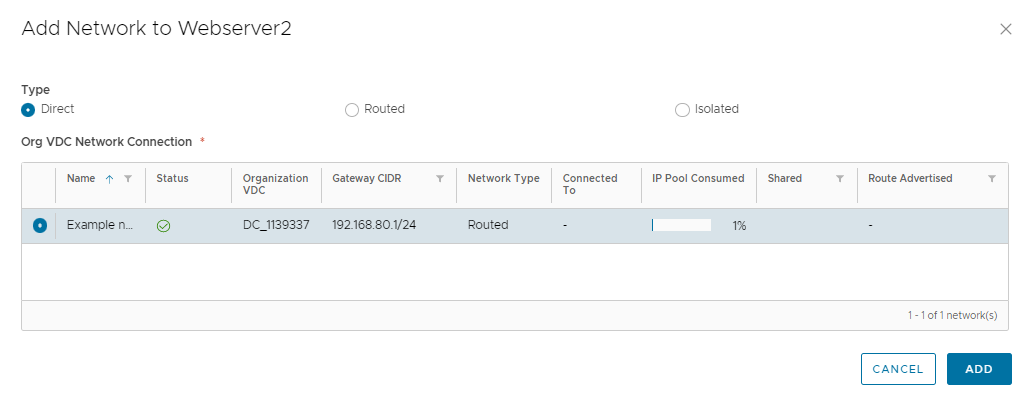
Task: Click Network Type column header
Action: coord(504,178)
